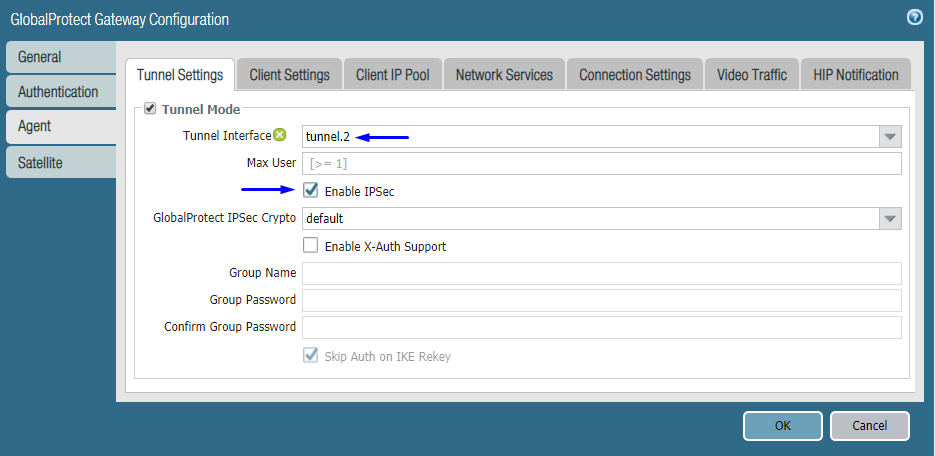Image resolution: width=935 pixels, height=456 pixels.
Task: Select the Connection Settings tab
Action: click(635, 75)
